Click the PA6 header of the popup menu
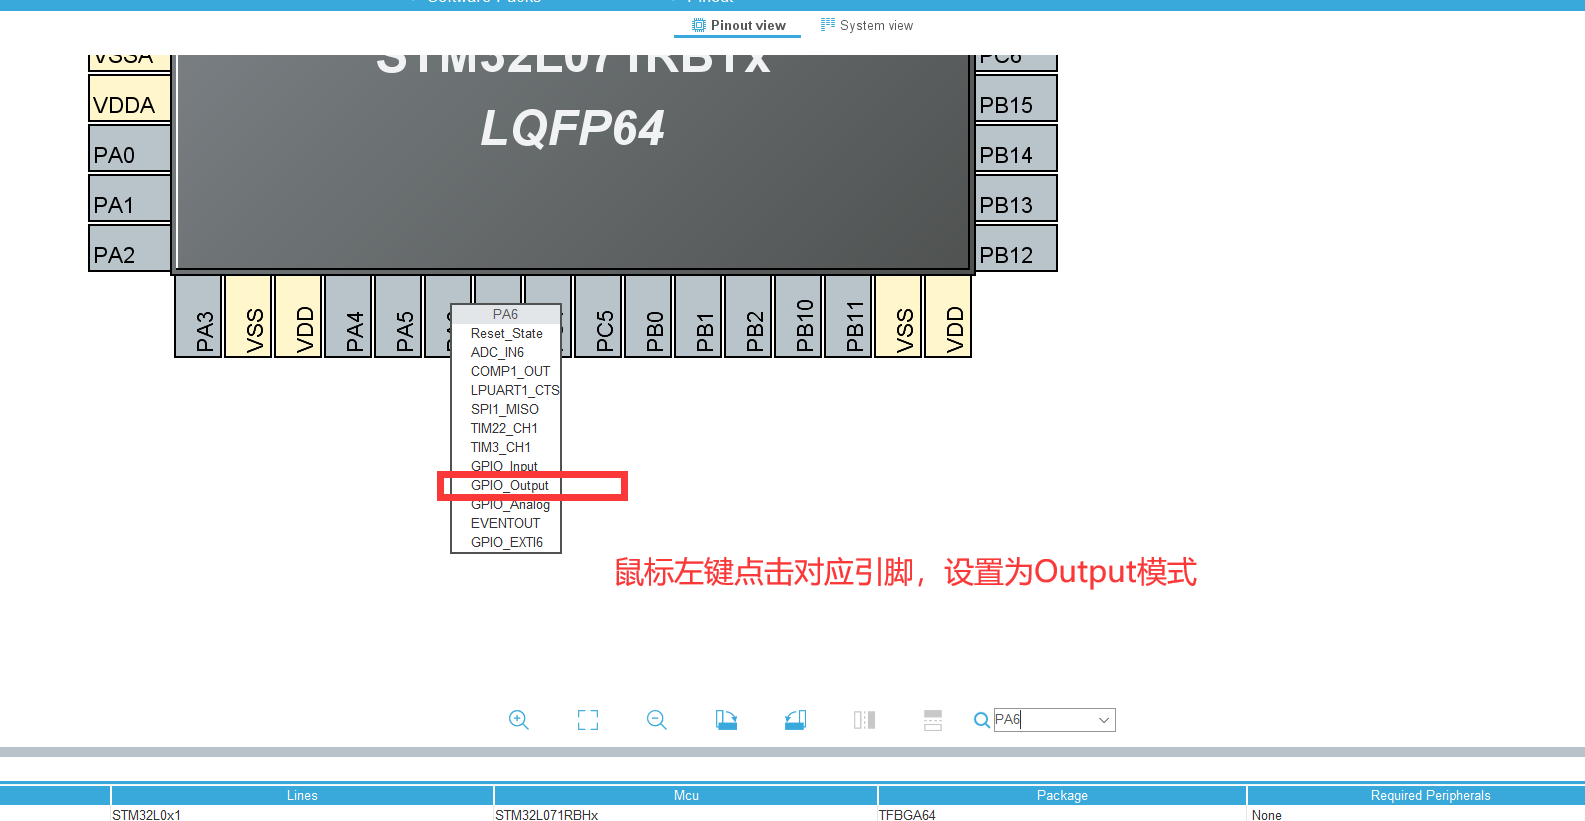1585x821 pixels. pyautogui.click(x=506, y=314)
